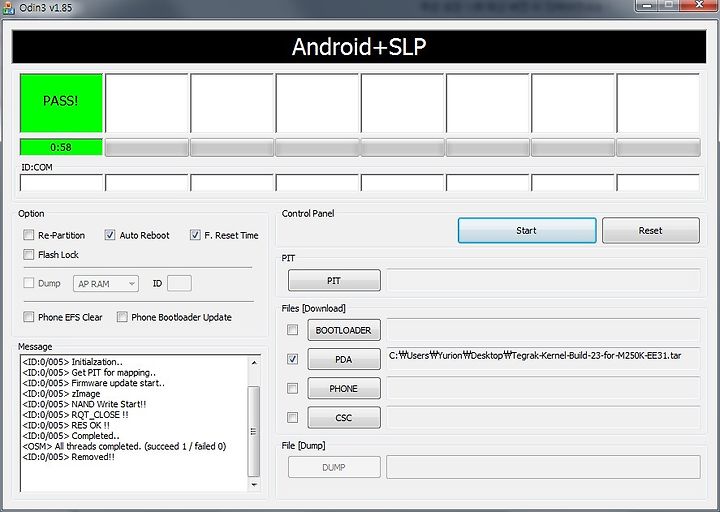Click the Android+SLP banner

[359, 47]
